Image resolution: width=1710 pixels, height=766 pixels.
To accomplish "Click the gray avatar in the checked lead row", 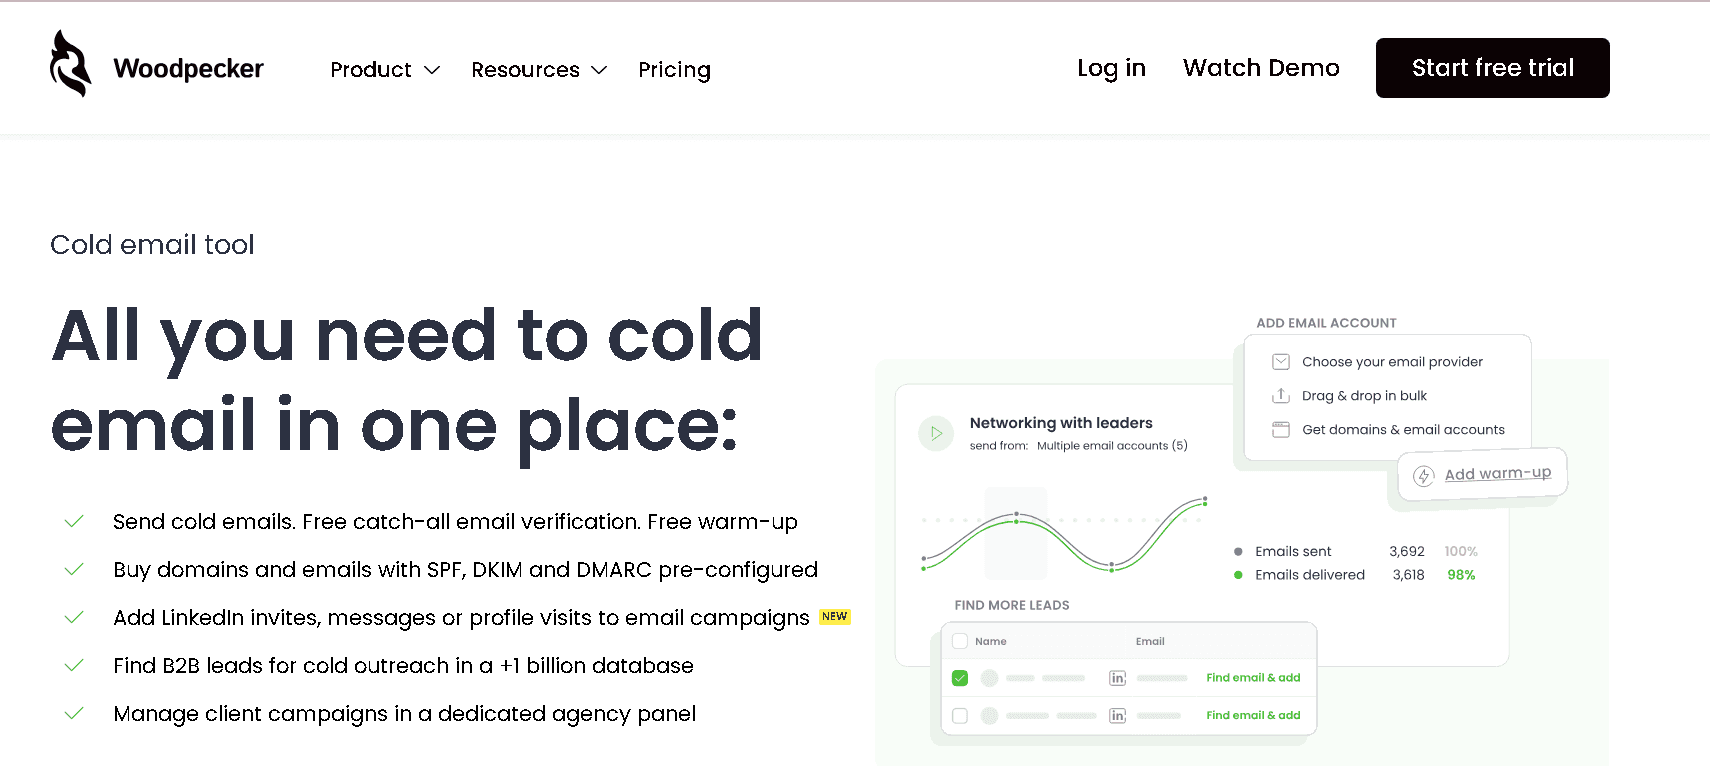I will point(990,678).
